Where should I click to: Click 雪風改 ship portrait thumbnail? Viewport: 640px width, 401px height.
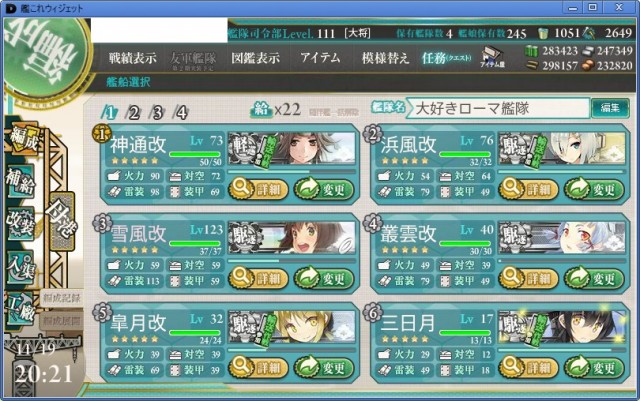[x=291, y=238]
